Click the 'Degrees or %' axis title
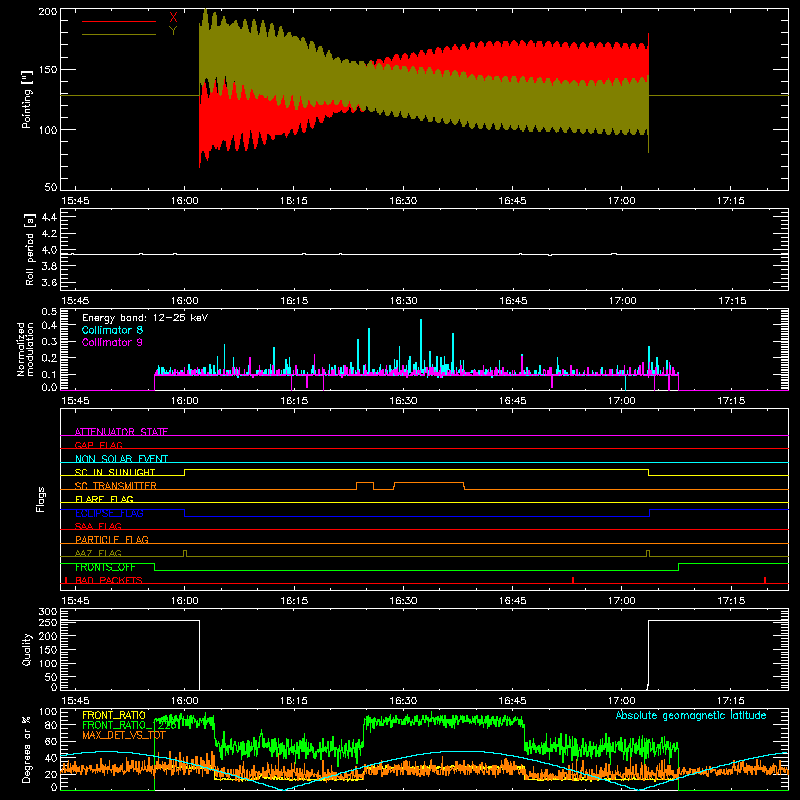 tap(27, 749)
